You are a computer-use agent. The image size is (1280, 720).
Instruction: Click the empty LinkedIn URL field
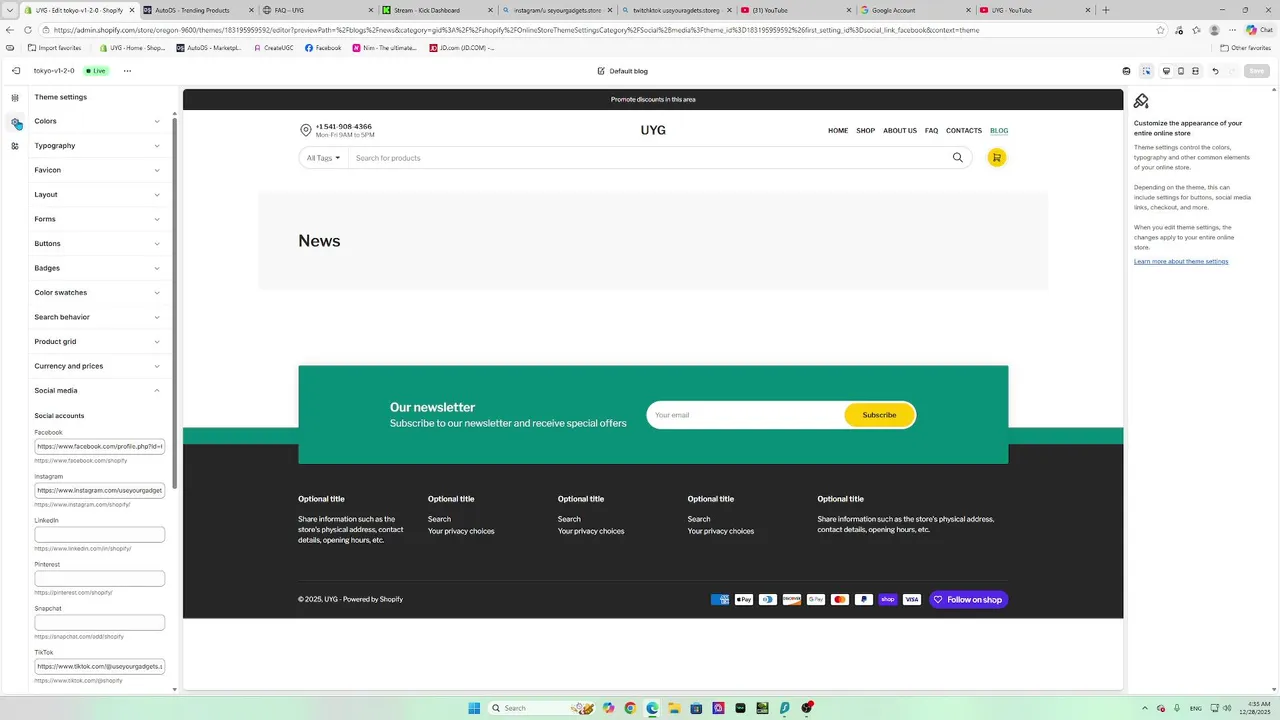click(99, 535)
